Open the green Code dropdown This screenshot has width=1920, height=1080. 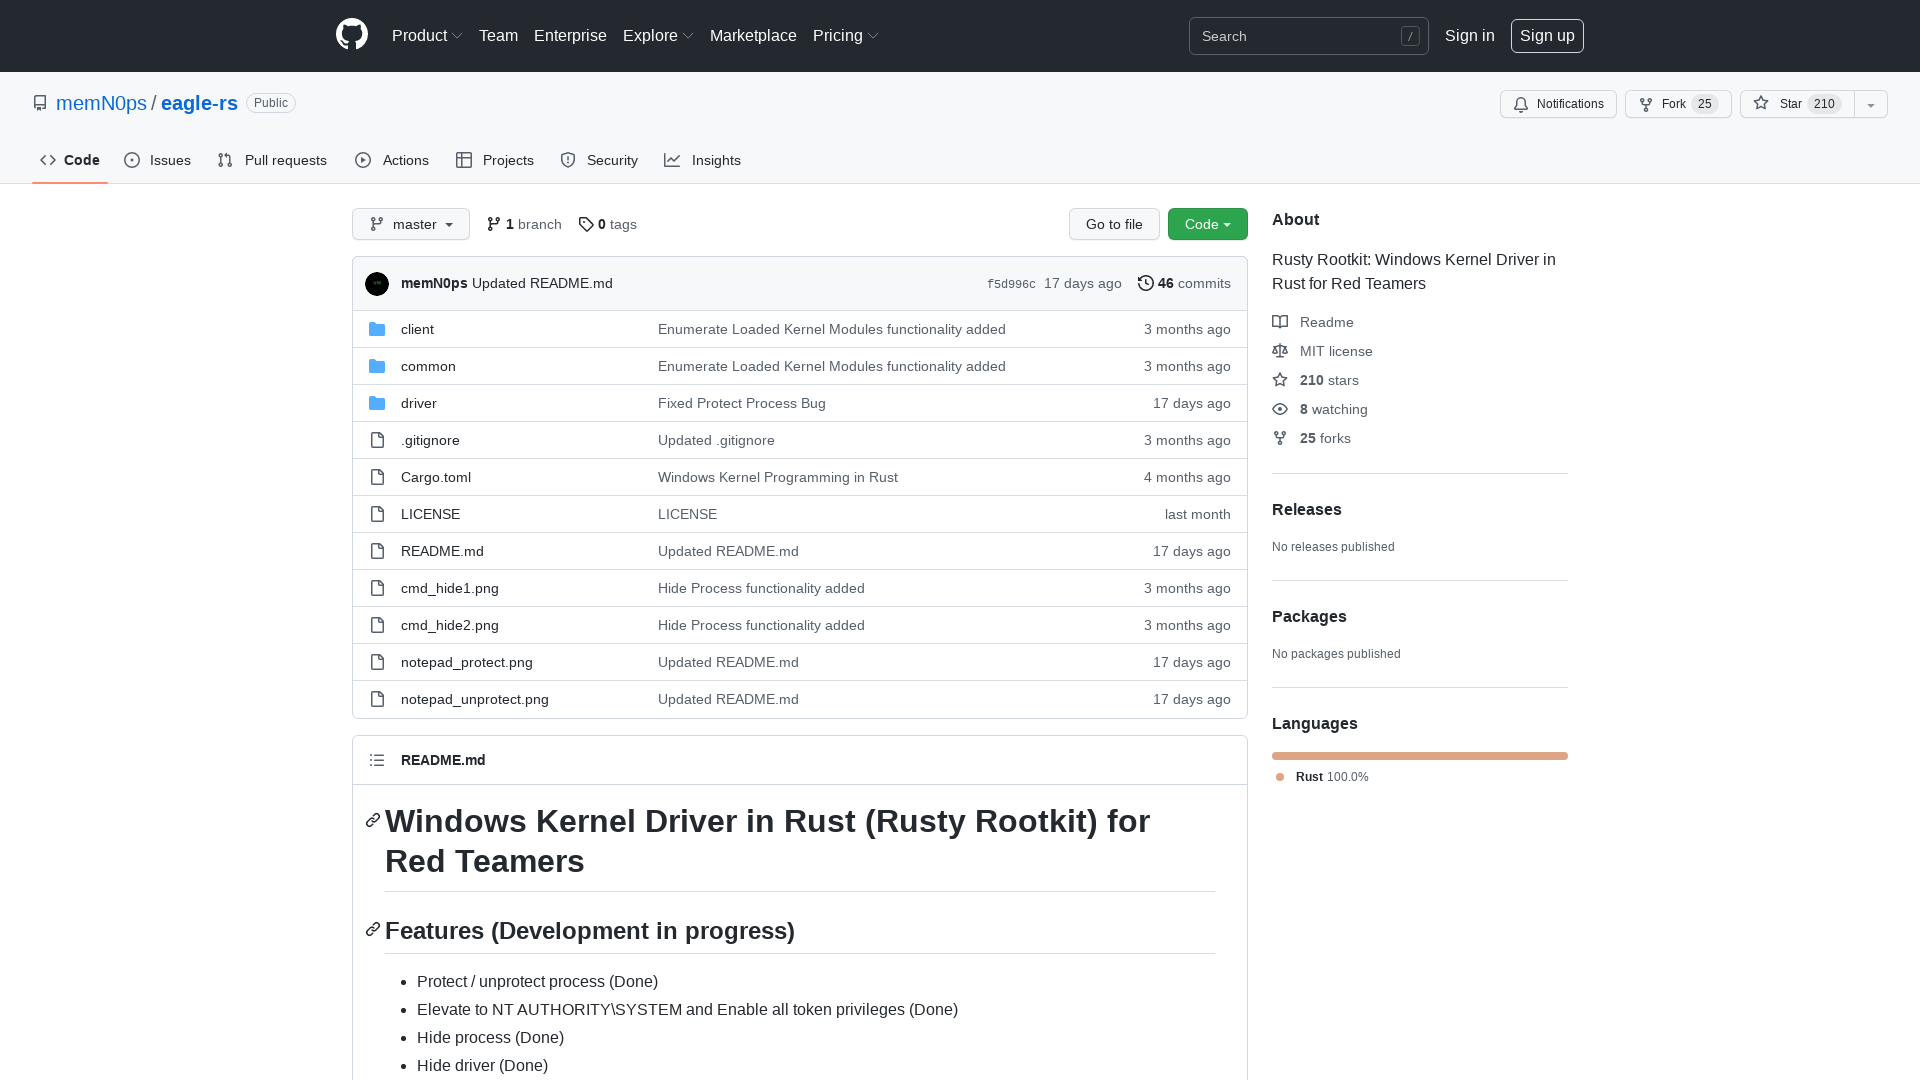coord(1208,224)
